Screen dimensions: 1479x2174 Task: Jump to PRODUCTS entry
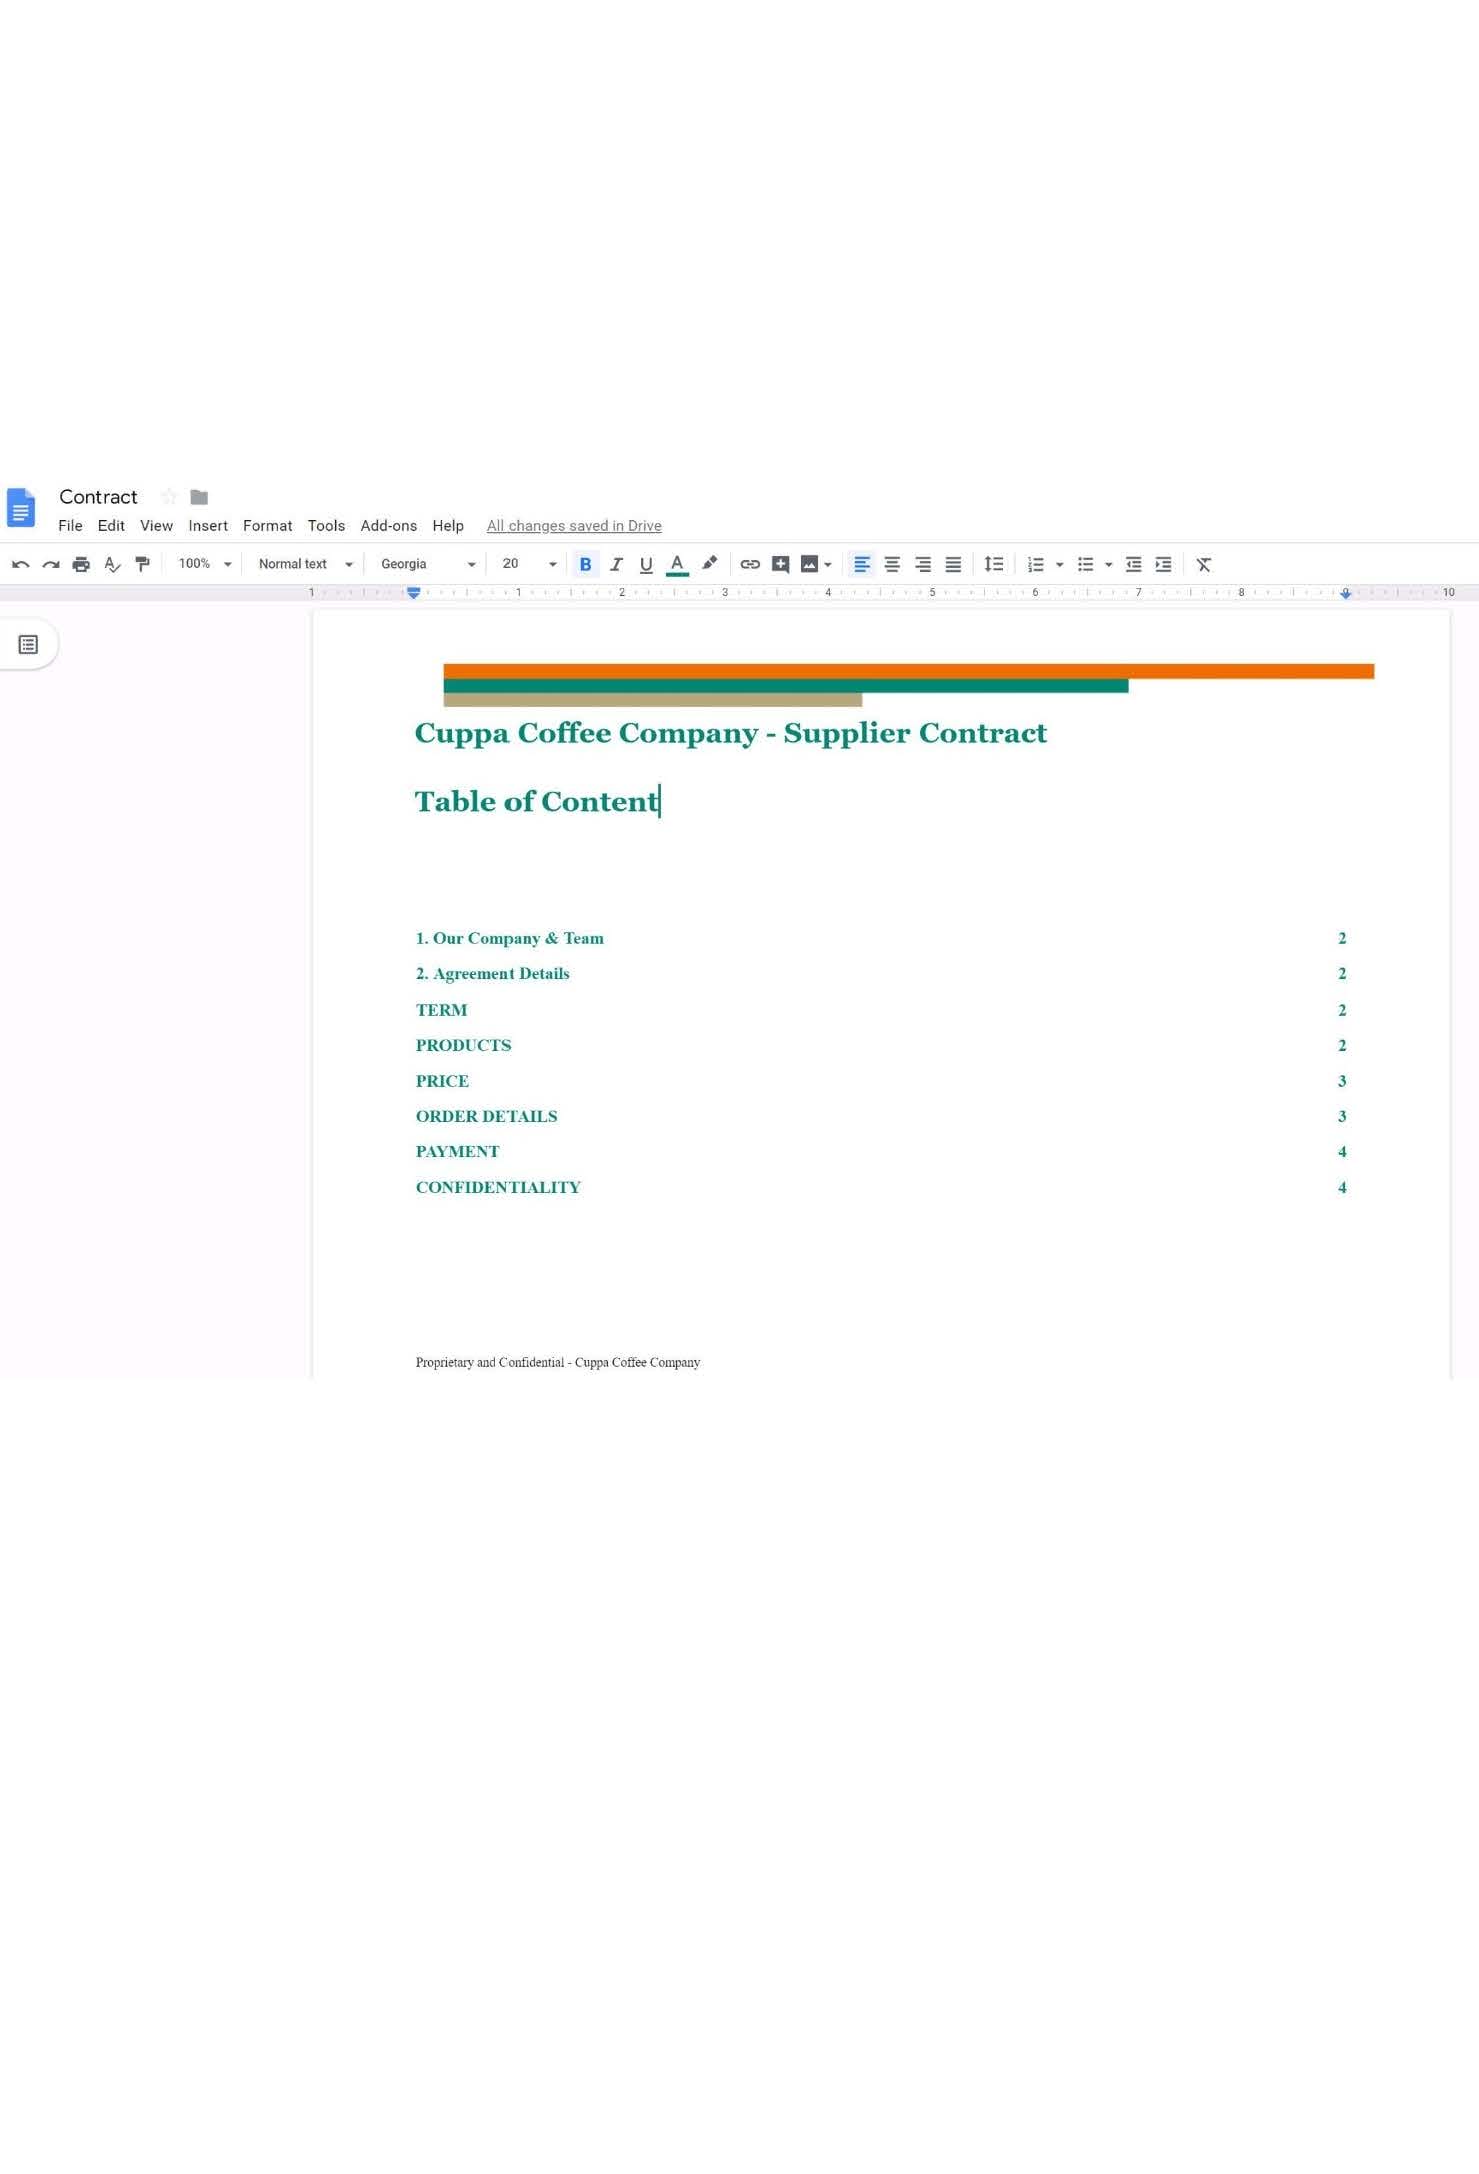point(463,1045)
